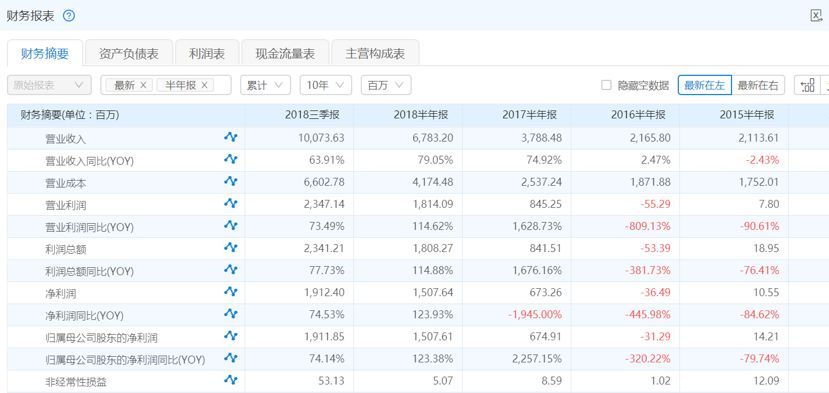This screenshot has height=393, width=829.
Task: Open the 资产负债表 tab
Action: 129,53
